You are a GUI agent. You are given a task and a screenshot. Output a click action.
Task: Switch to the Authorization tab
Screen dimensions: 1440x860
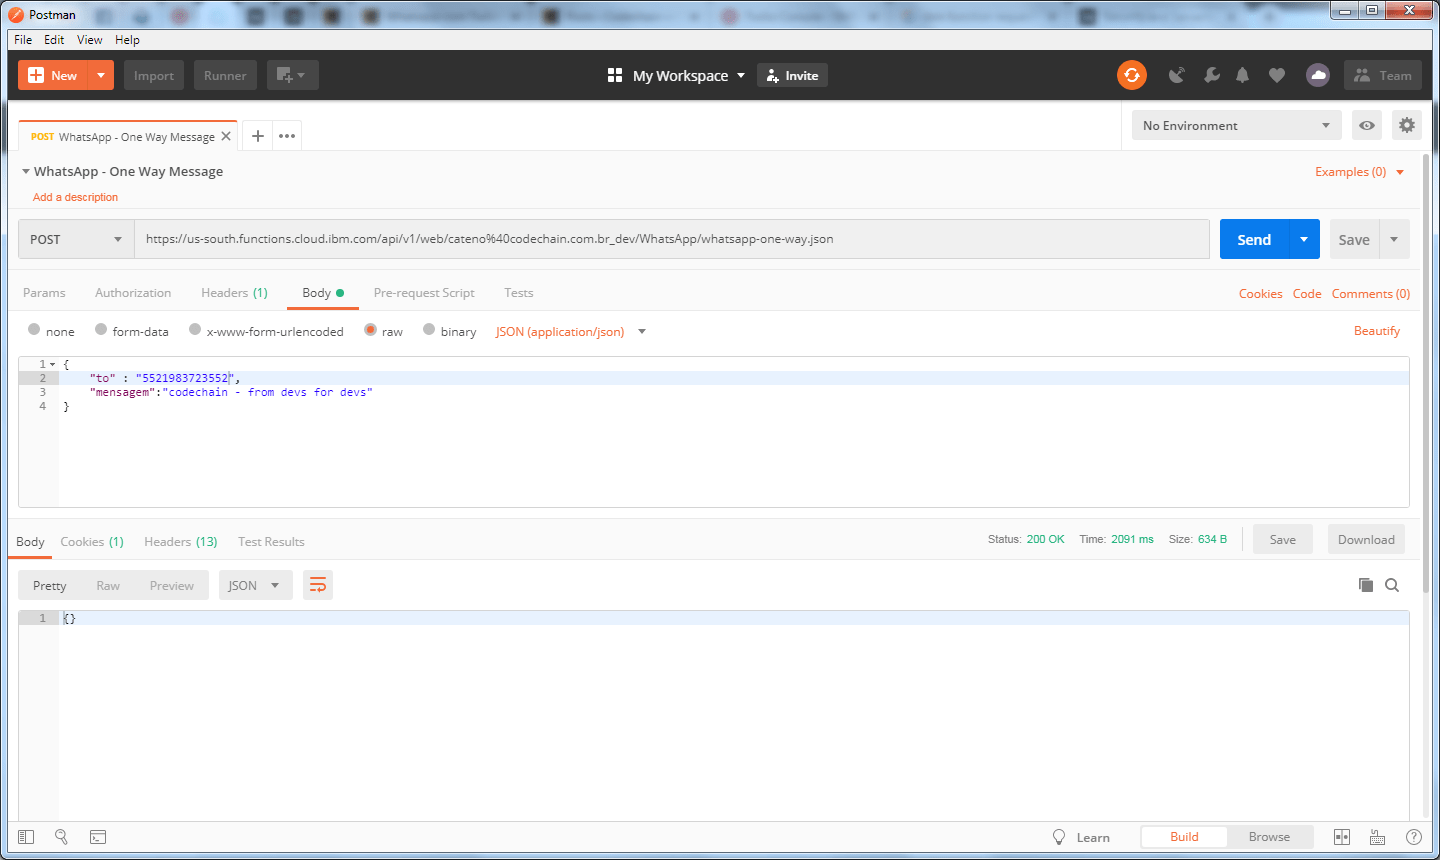pos(133,293)
